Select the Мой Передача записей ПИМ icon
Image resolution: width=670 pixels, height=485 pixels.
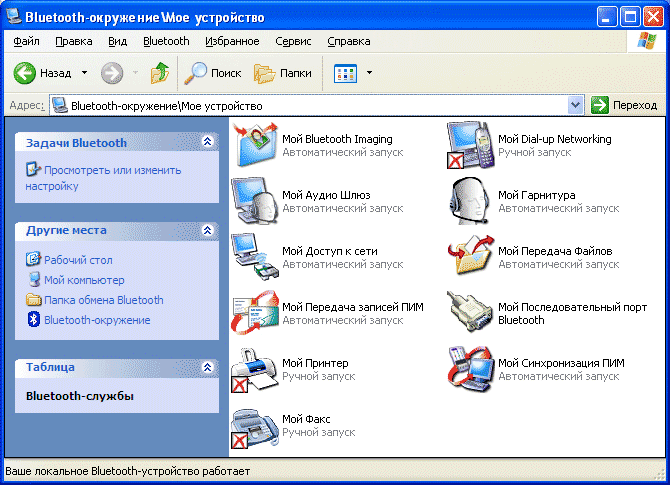255,312
